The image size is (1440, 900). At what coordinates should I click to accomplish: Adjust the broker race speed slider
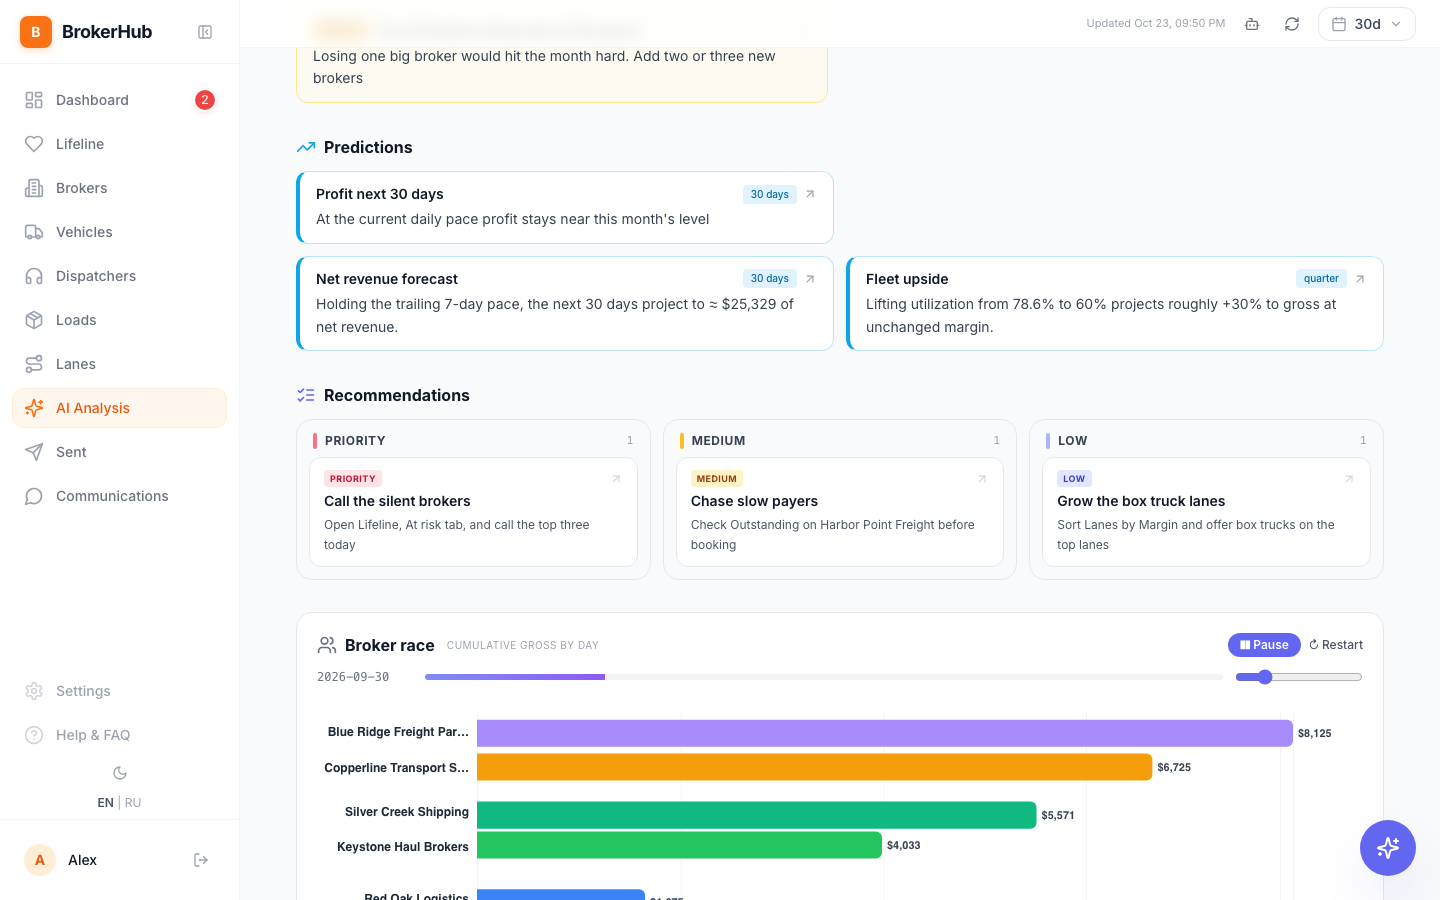click(x=1299, y=677)
